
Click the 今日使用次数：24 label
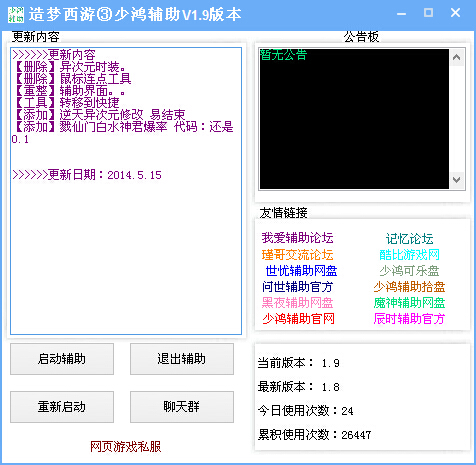[x=305, y=411]
